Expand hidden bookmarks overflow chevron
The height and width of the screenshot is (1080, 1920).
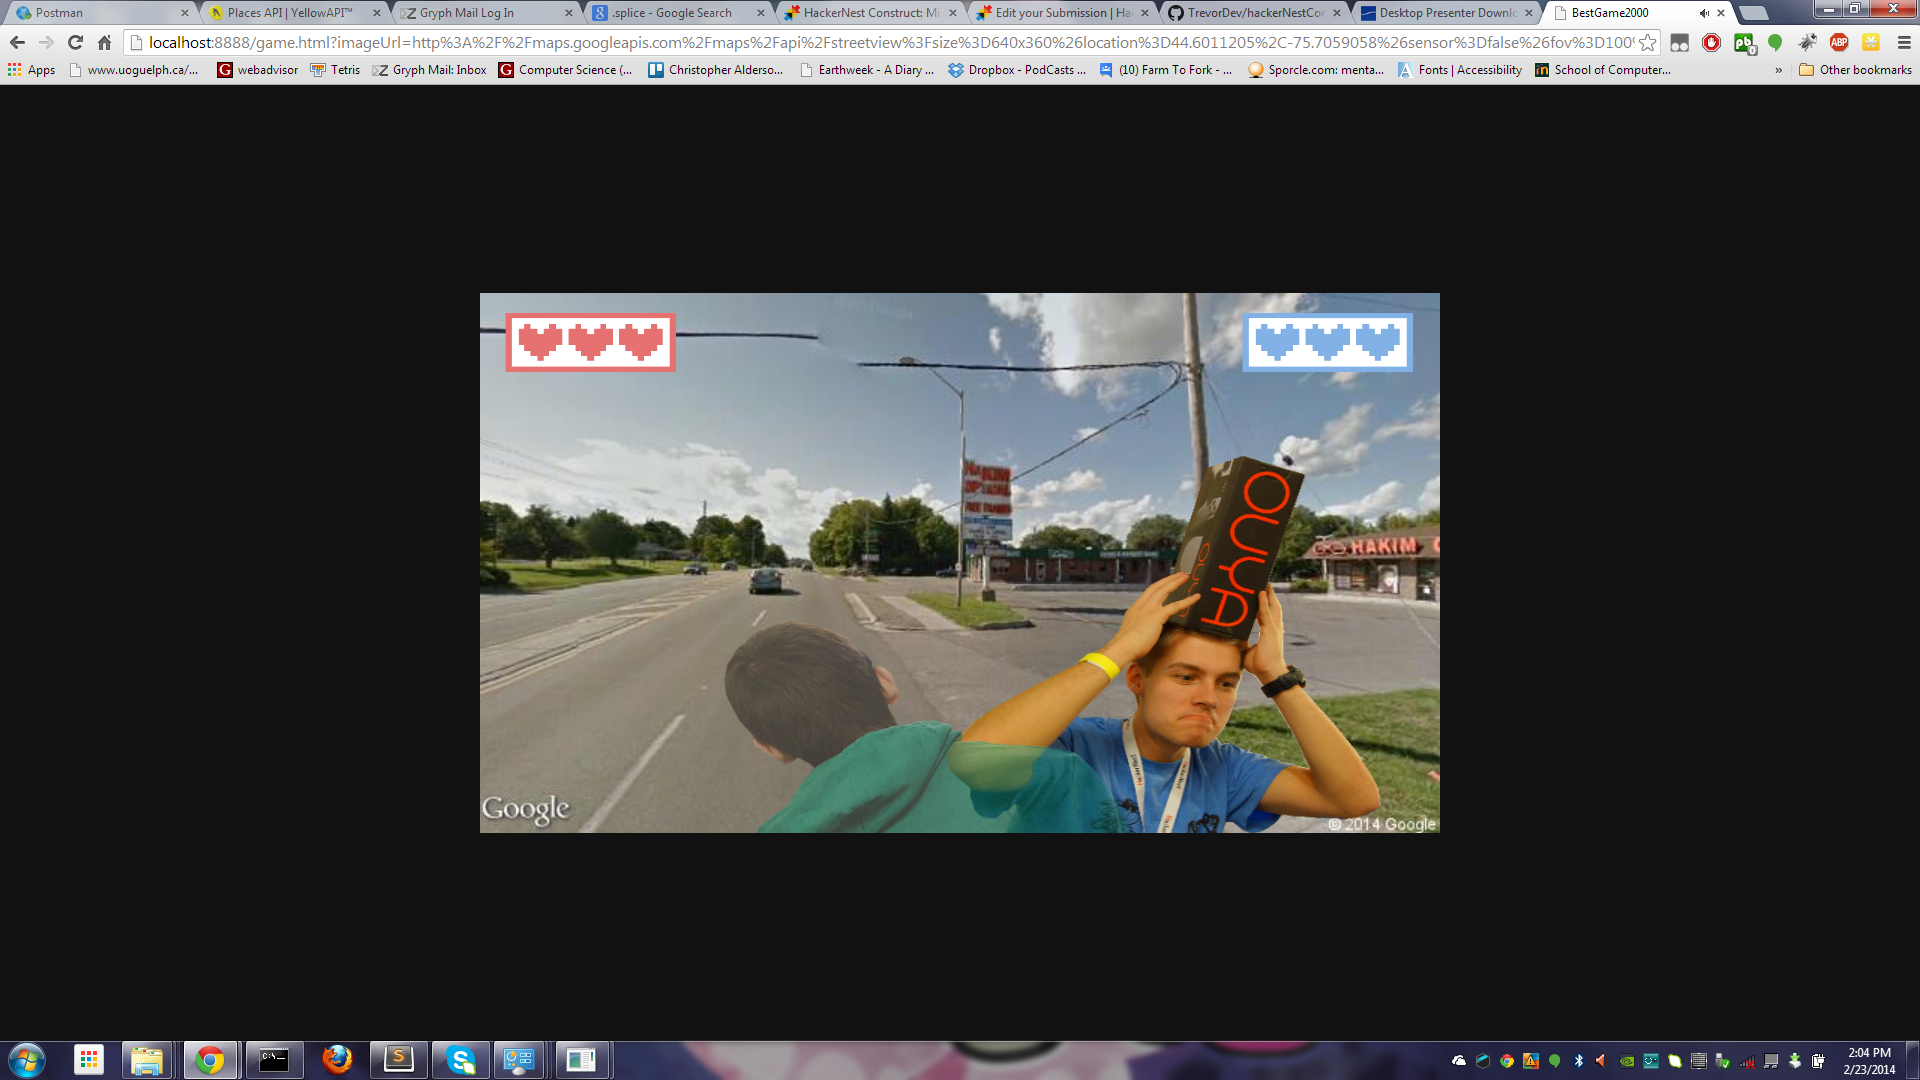(x=1778, y=70)
